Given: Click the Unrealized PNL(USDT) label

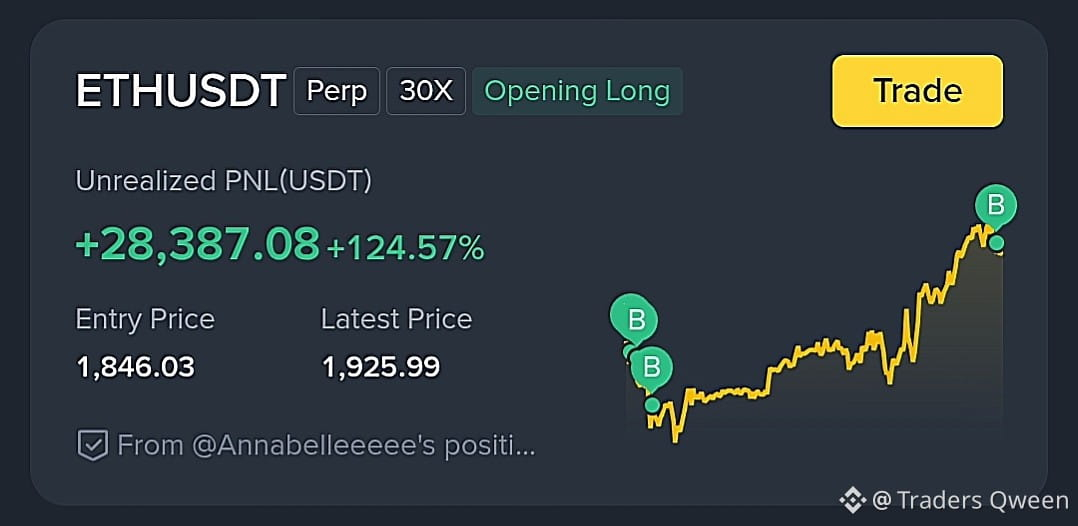Looking at the screenshot, I should (223, 181).
